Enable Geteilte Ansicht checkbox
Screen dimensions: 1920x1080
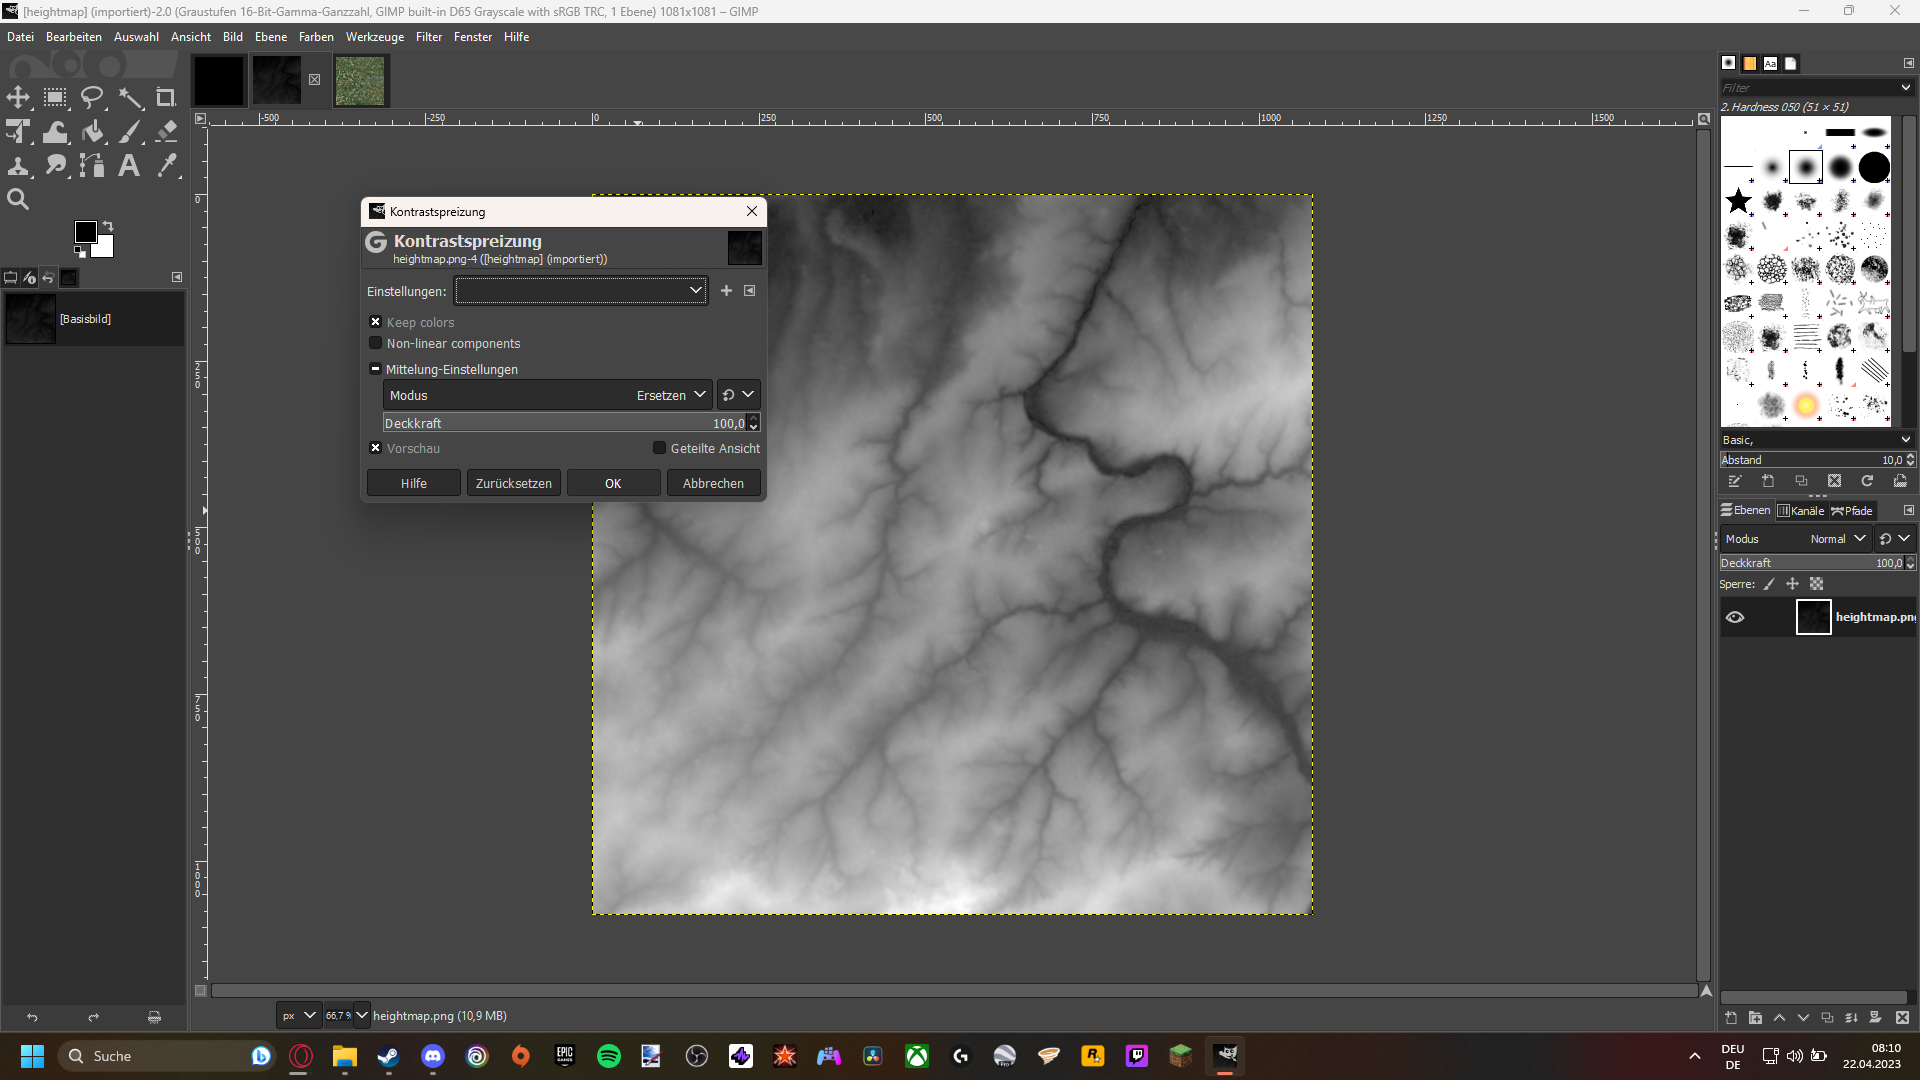coord(659,448)
